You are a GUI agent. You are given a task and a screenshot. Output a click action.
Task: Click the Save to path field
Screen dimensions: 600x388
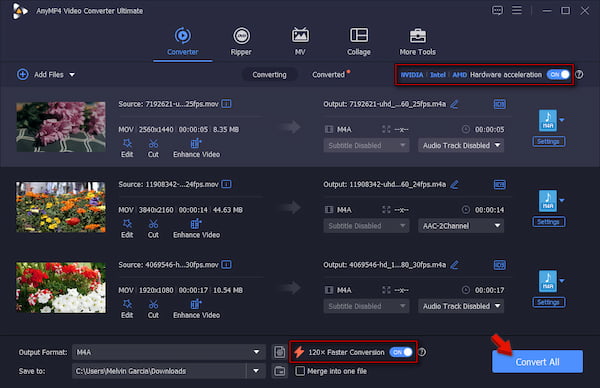tap(159, 371)
